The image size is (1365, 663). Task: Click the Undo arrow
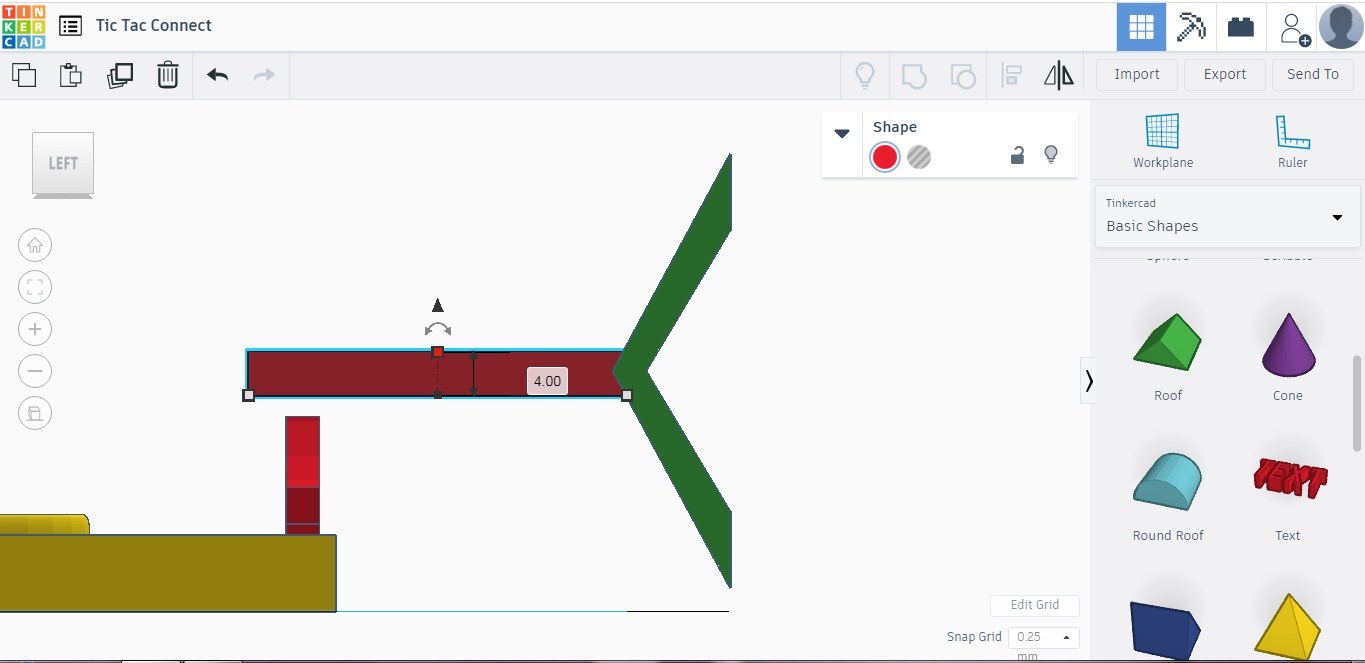tap(217, 74)
